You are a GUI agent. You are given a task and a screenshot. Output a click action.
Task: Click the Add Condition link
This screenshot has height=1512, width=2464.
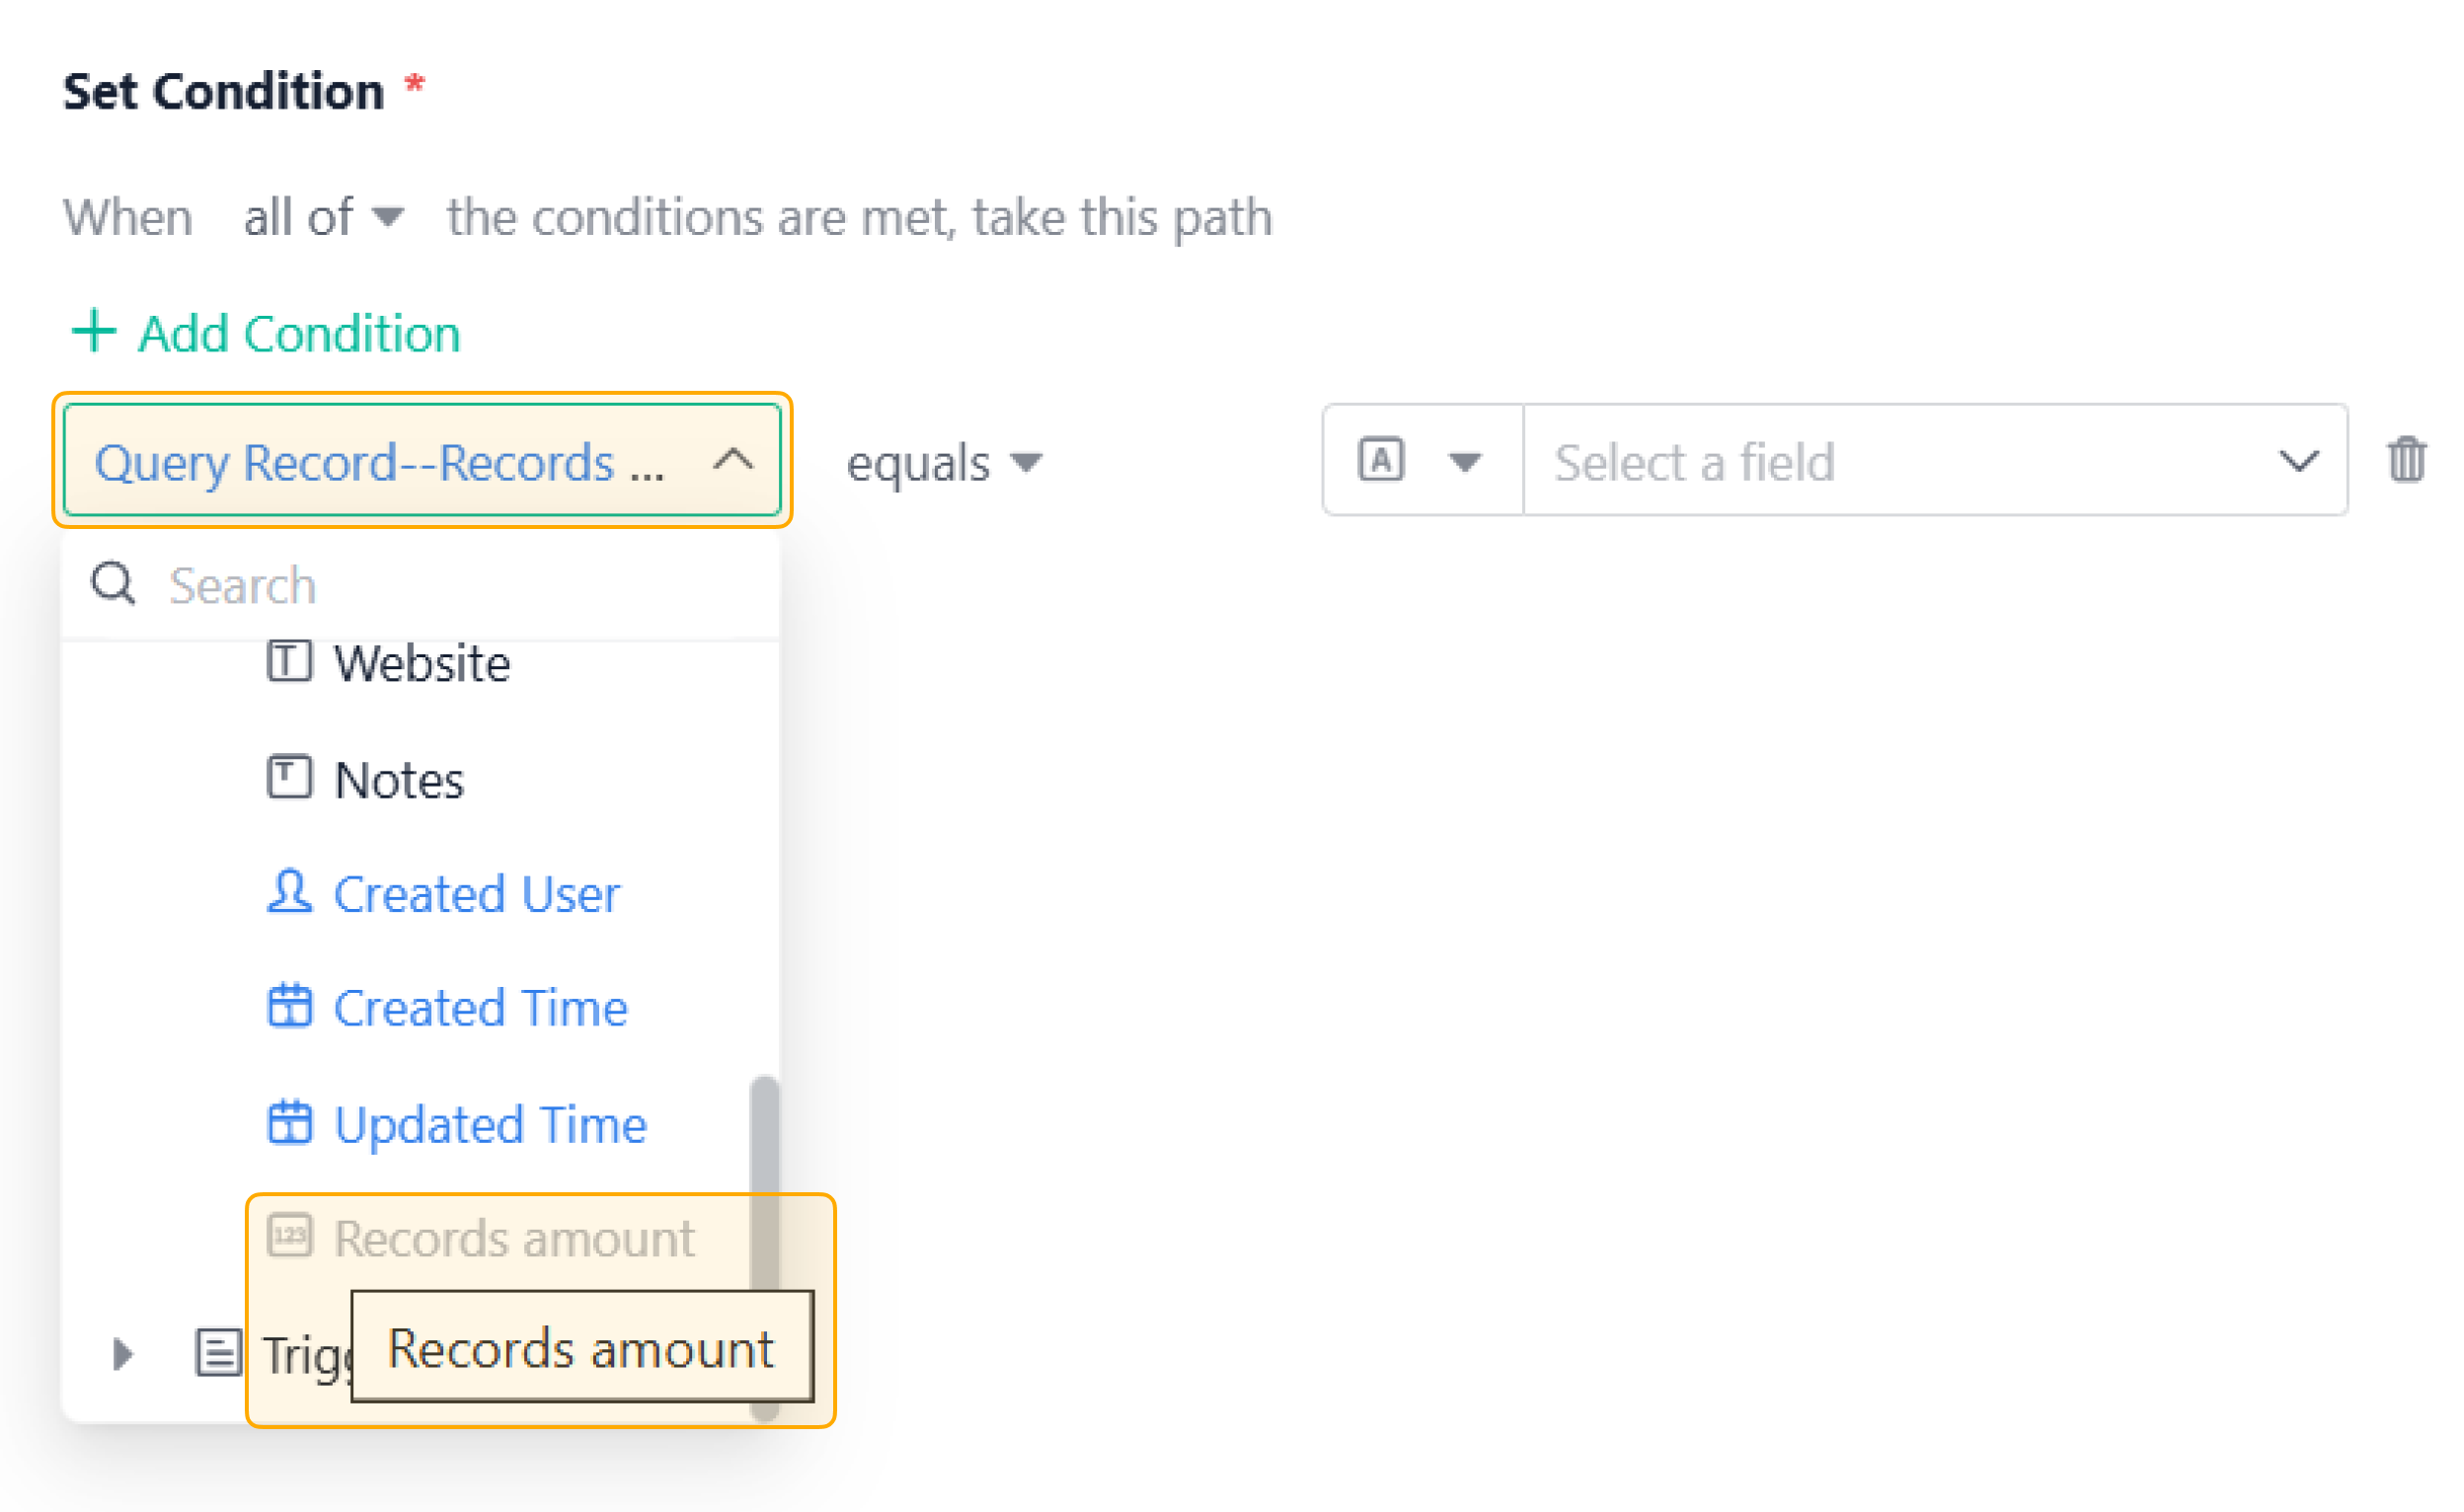tap(266, 333)
